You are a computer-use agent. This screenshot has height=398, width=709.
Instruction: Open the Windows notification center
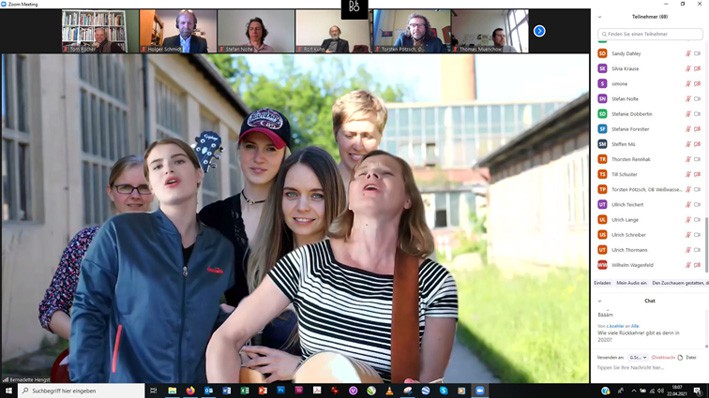click(699, 391)
